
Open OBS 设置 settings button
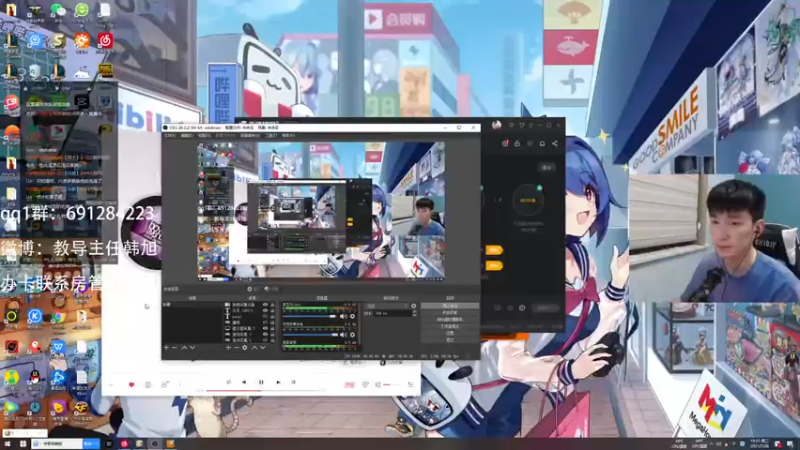[x=449, y=333]
